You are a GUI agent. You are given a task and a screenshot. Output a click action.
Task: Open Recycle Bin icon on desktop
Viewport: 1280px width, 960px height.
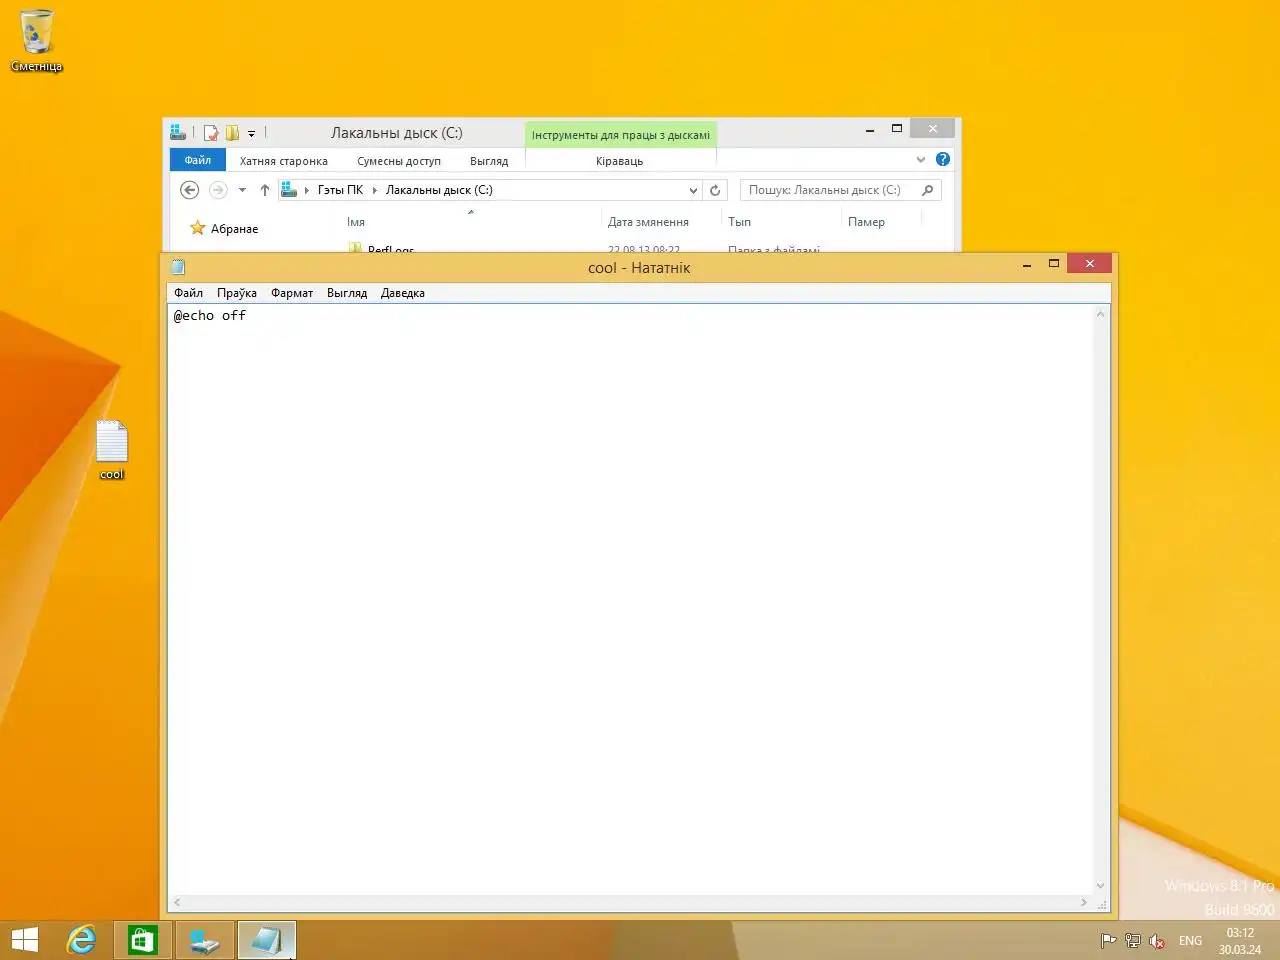pos(36,40)
